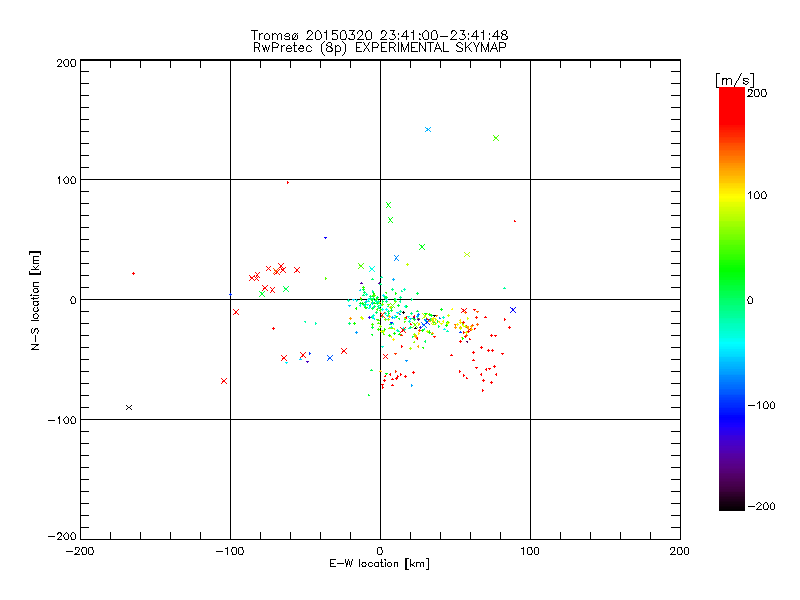
Task: Select the isolated red dot at far left
Action: [134, 273]
